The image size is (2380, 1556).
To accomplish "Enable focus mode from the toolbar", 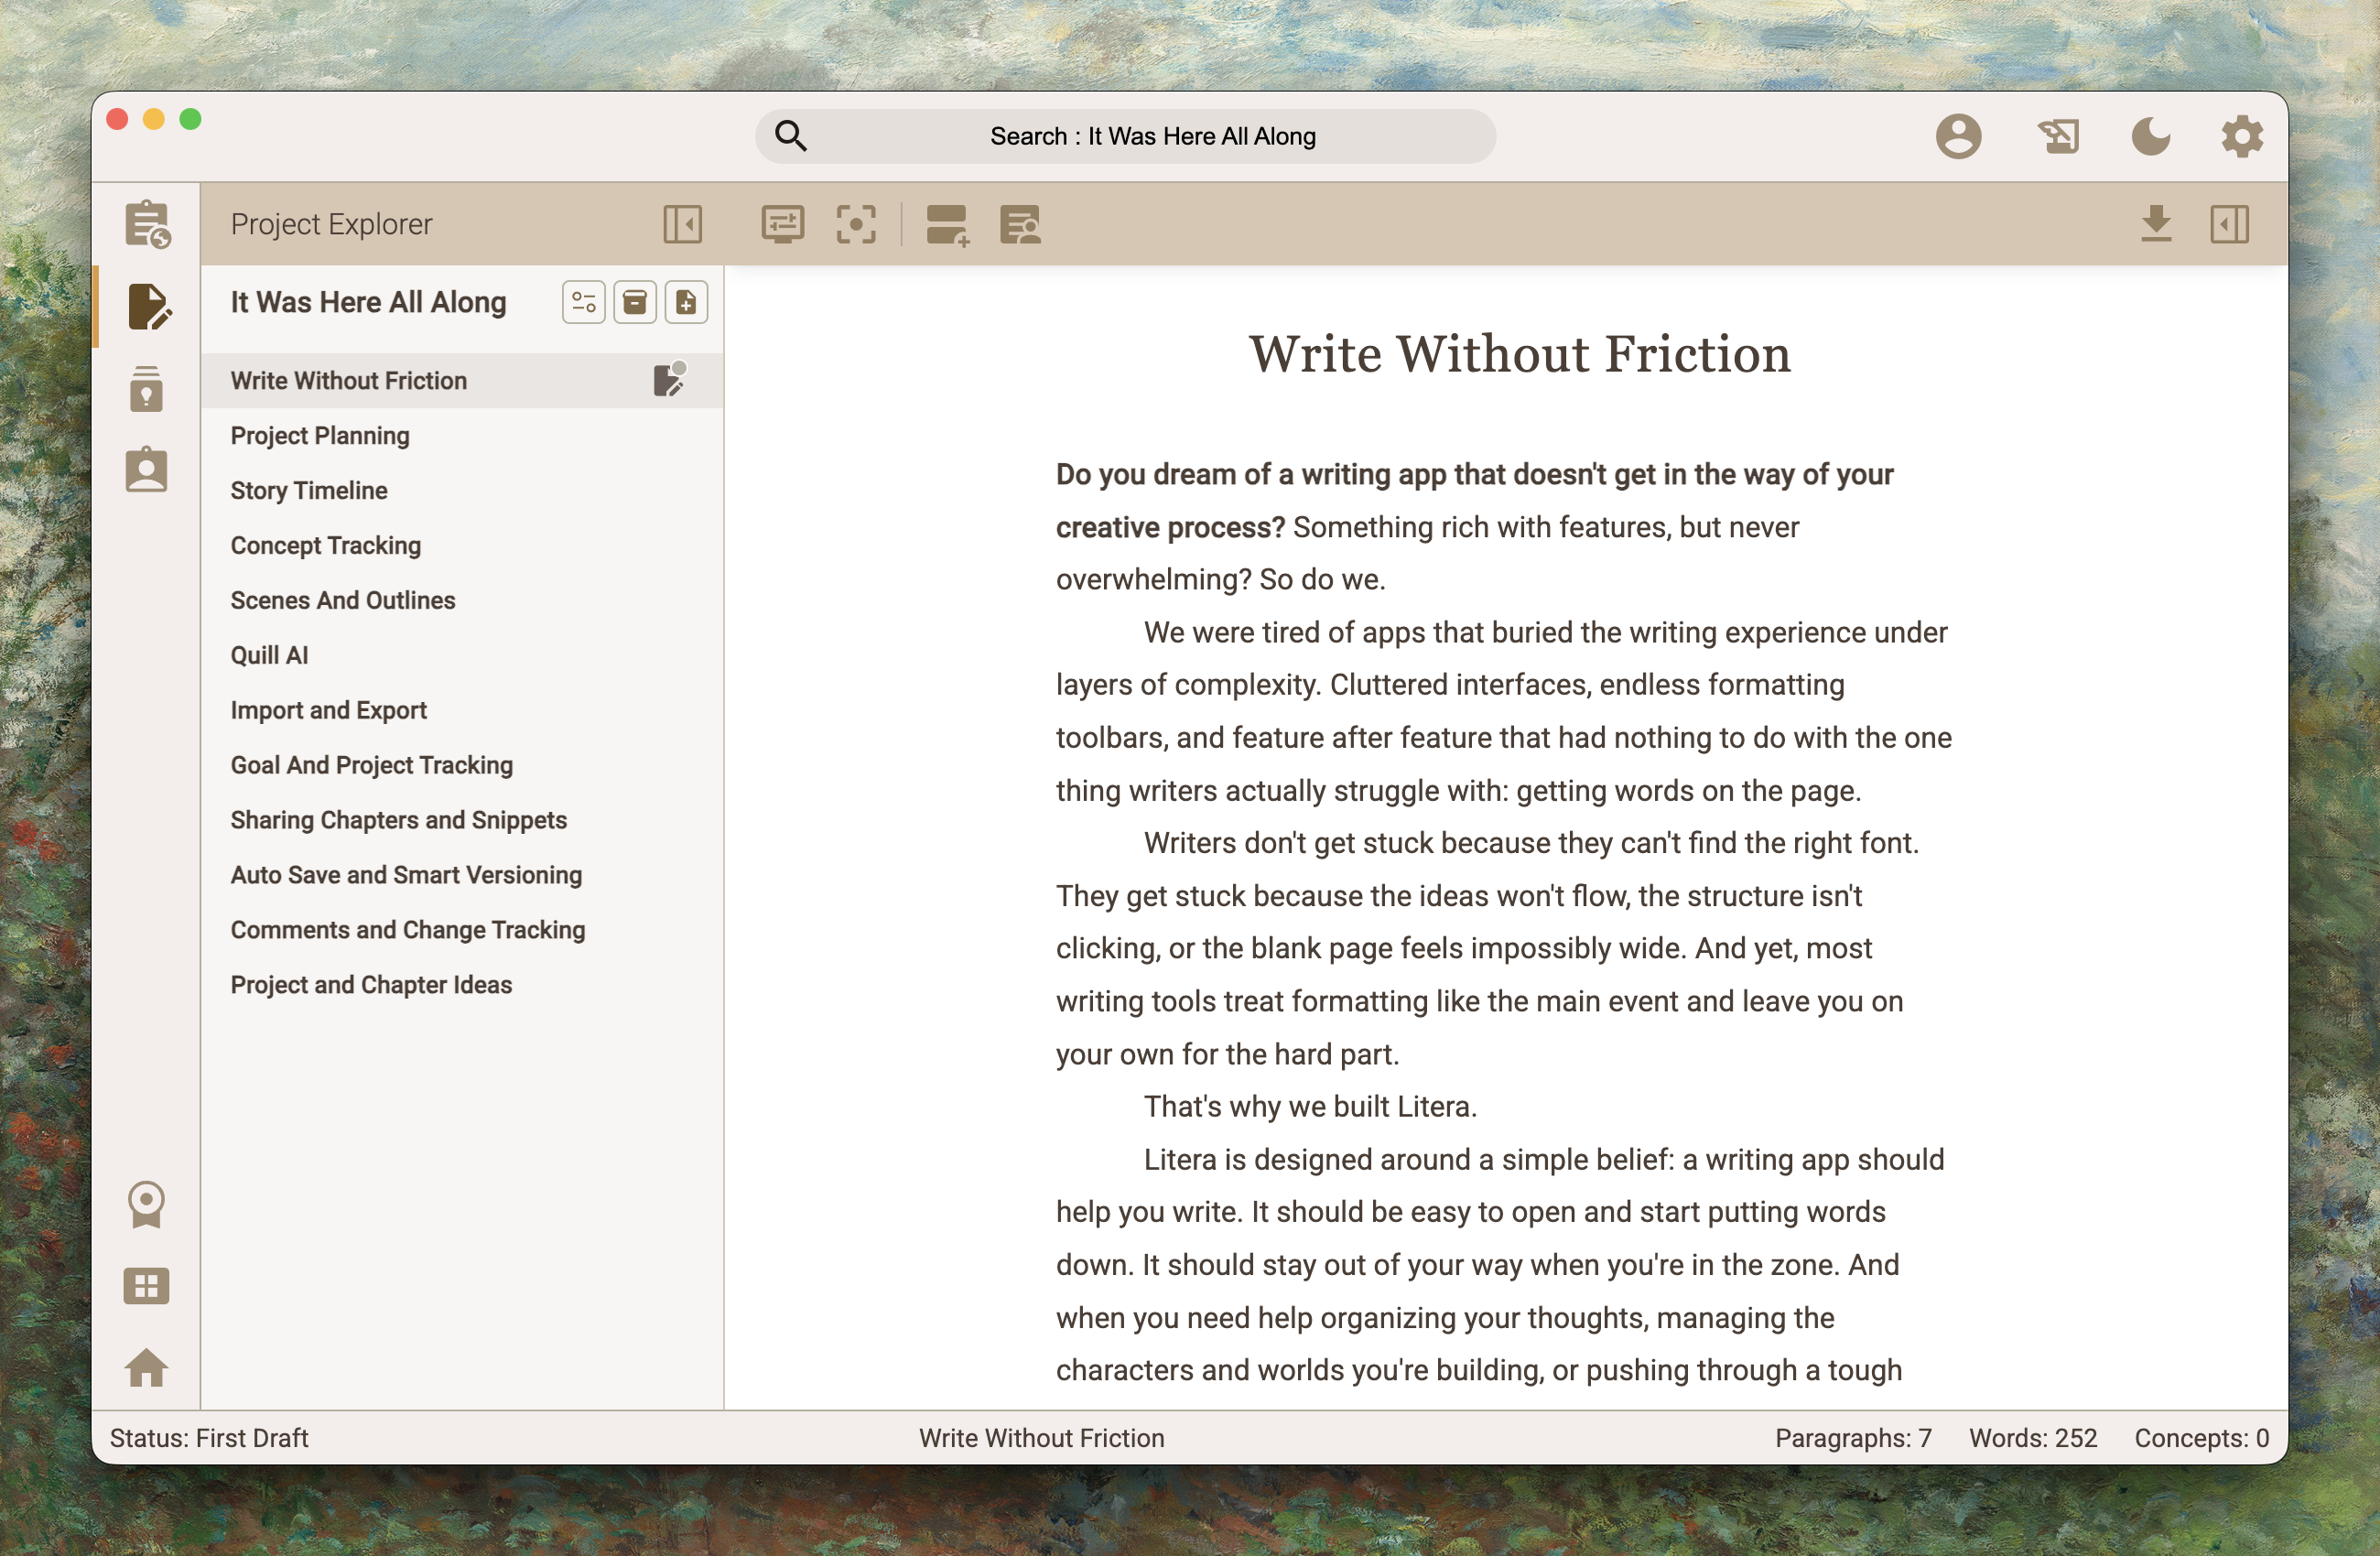I will 857,224.
